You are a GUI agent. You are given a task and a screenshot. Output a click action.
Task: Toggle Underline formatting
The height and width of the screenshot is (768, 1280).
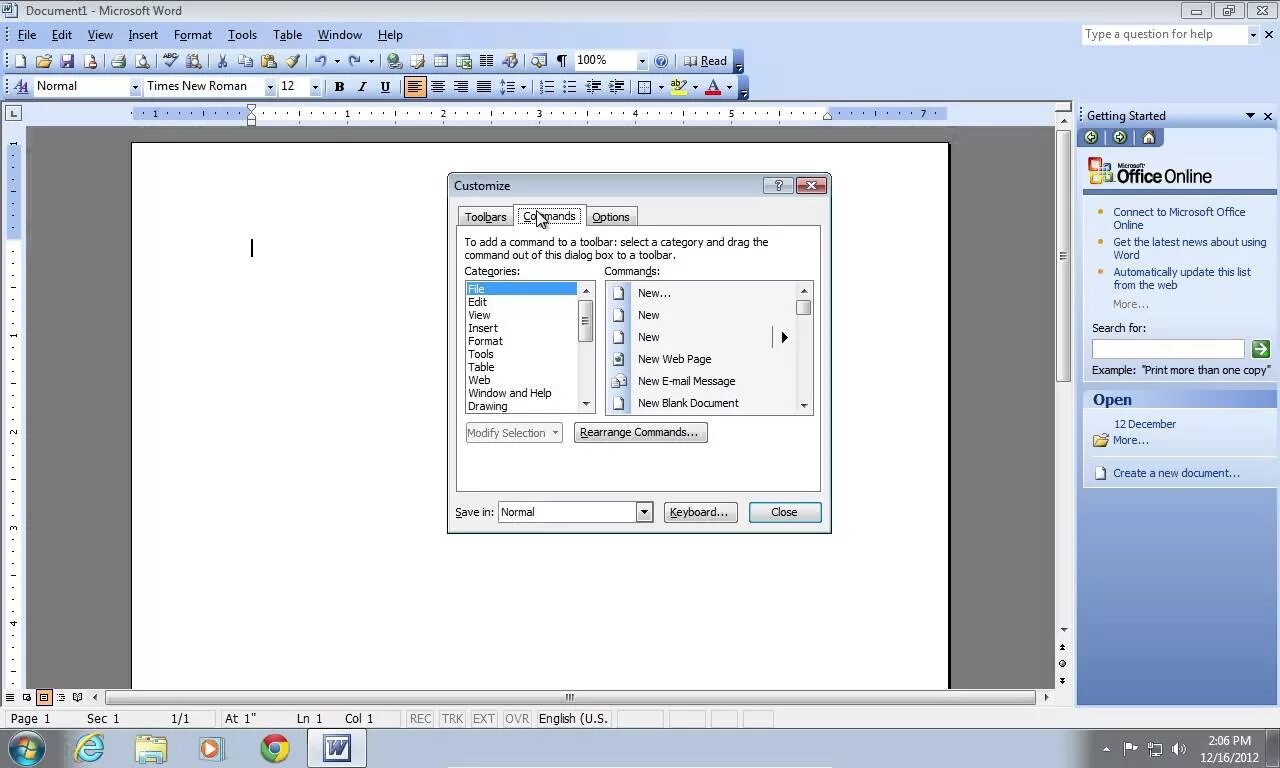[x=385, y=87]
